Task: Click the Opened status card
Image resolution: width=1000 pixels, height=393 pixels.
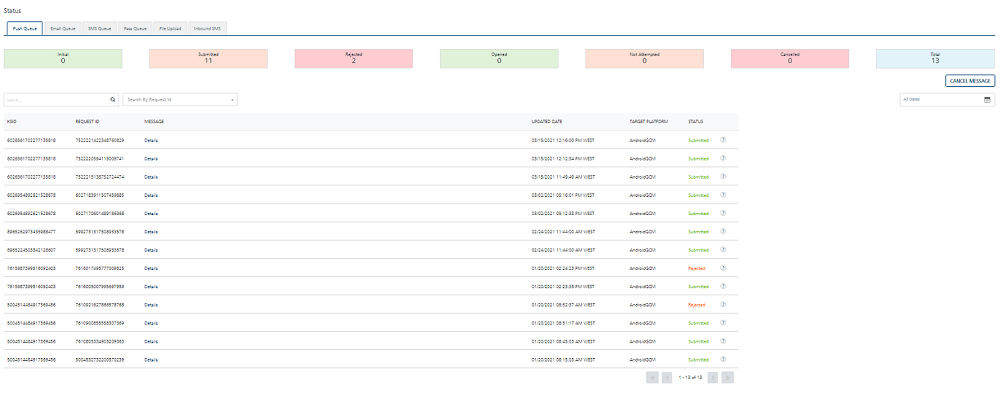Action: click(x=499, y=58)
